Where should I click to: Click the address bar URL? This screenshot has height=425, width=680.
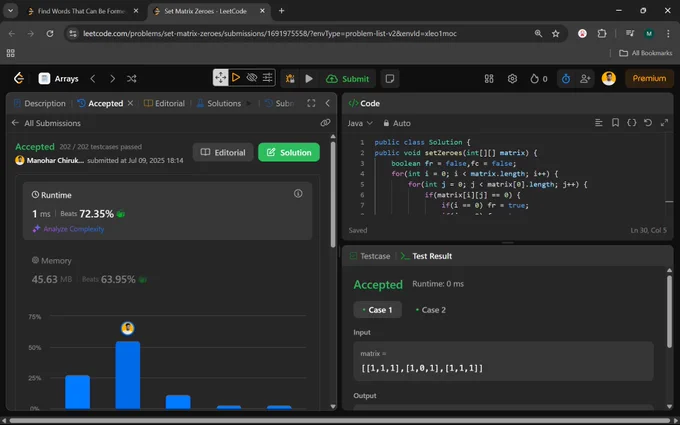(x=270, y=33)
